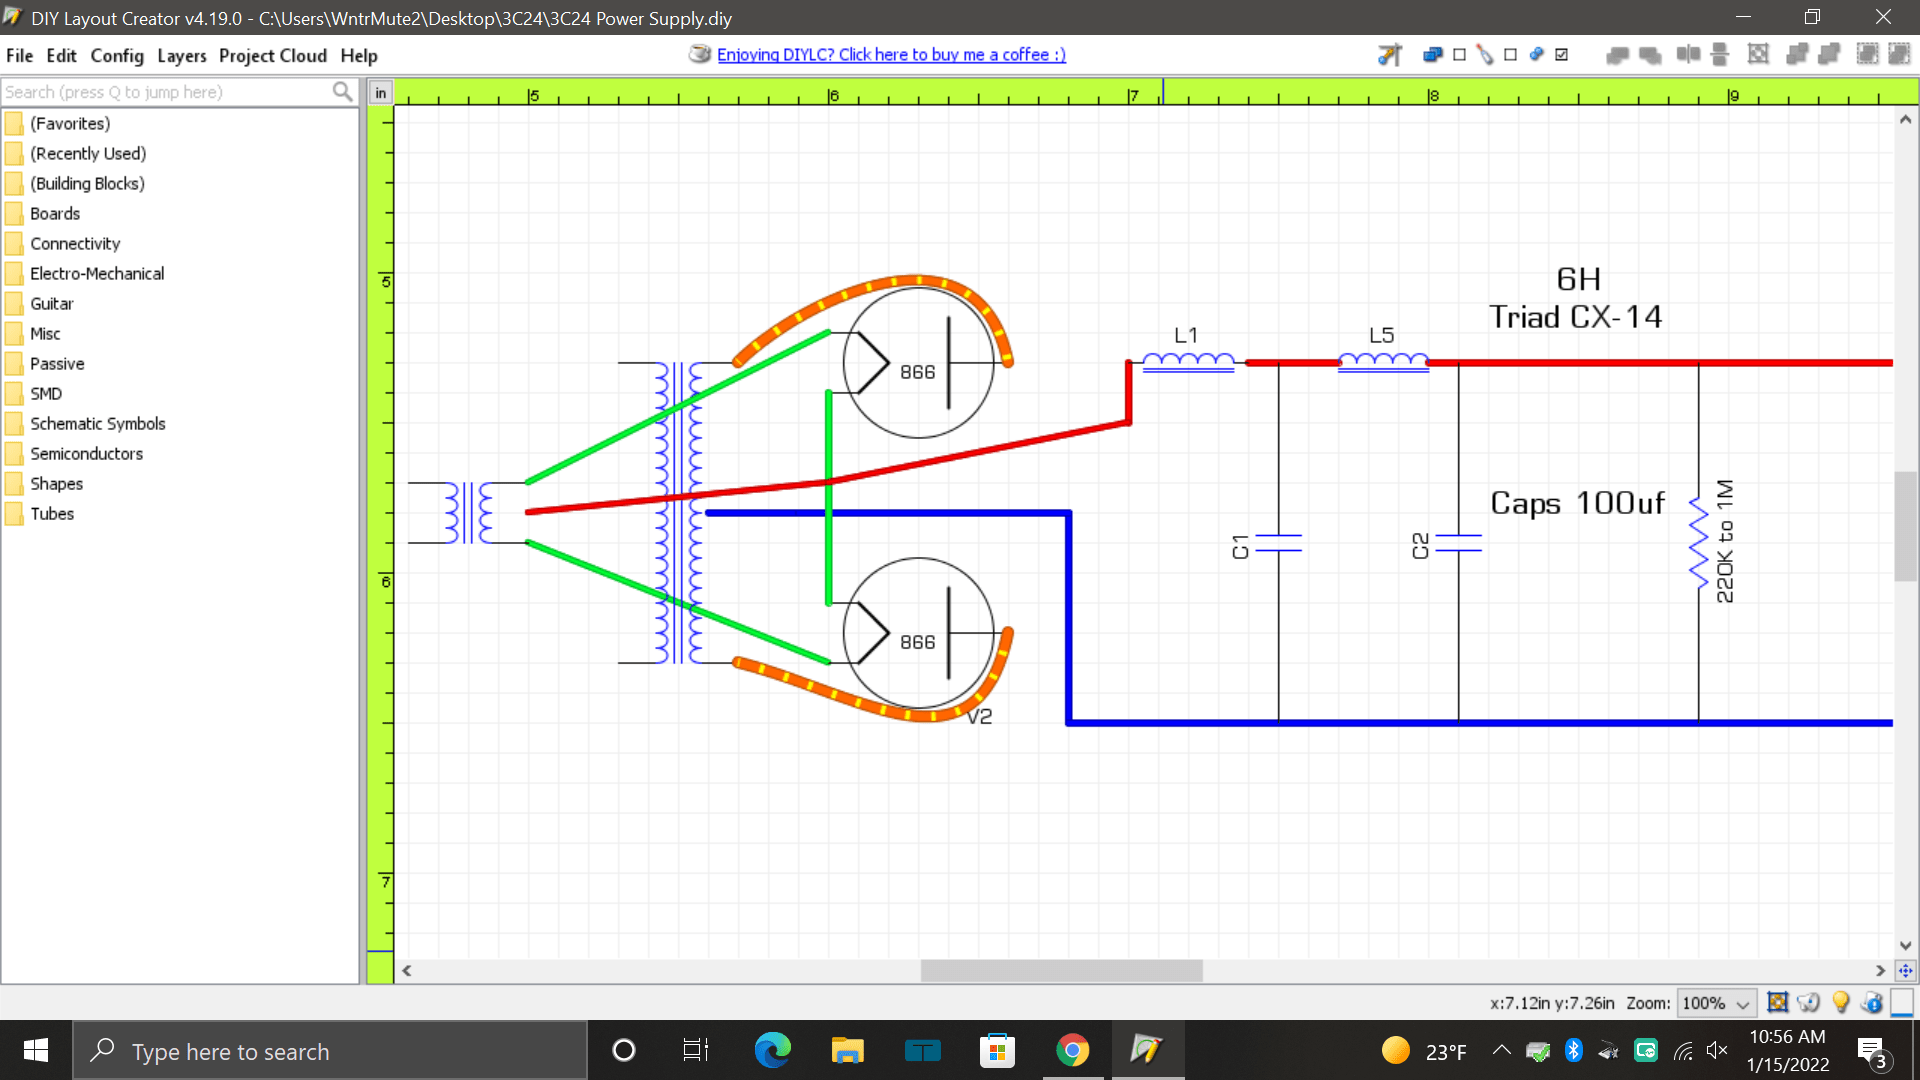
Task: Click the blue linked-dots sticky points icon
Action: click(x=1537, y=55)
